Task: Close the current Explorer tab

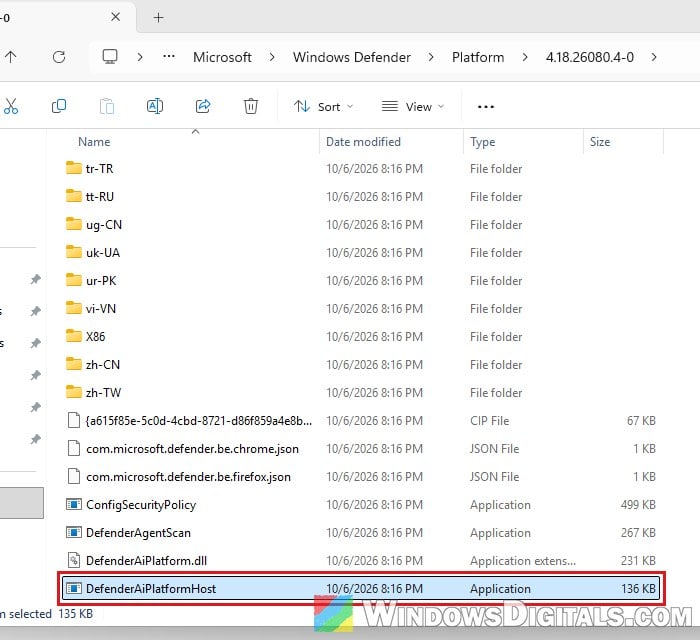Action: point(116,17)
